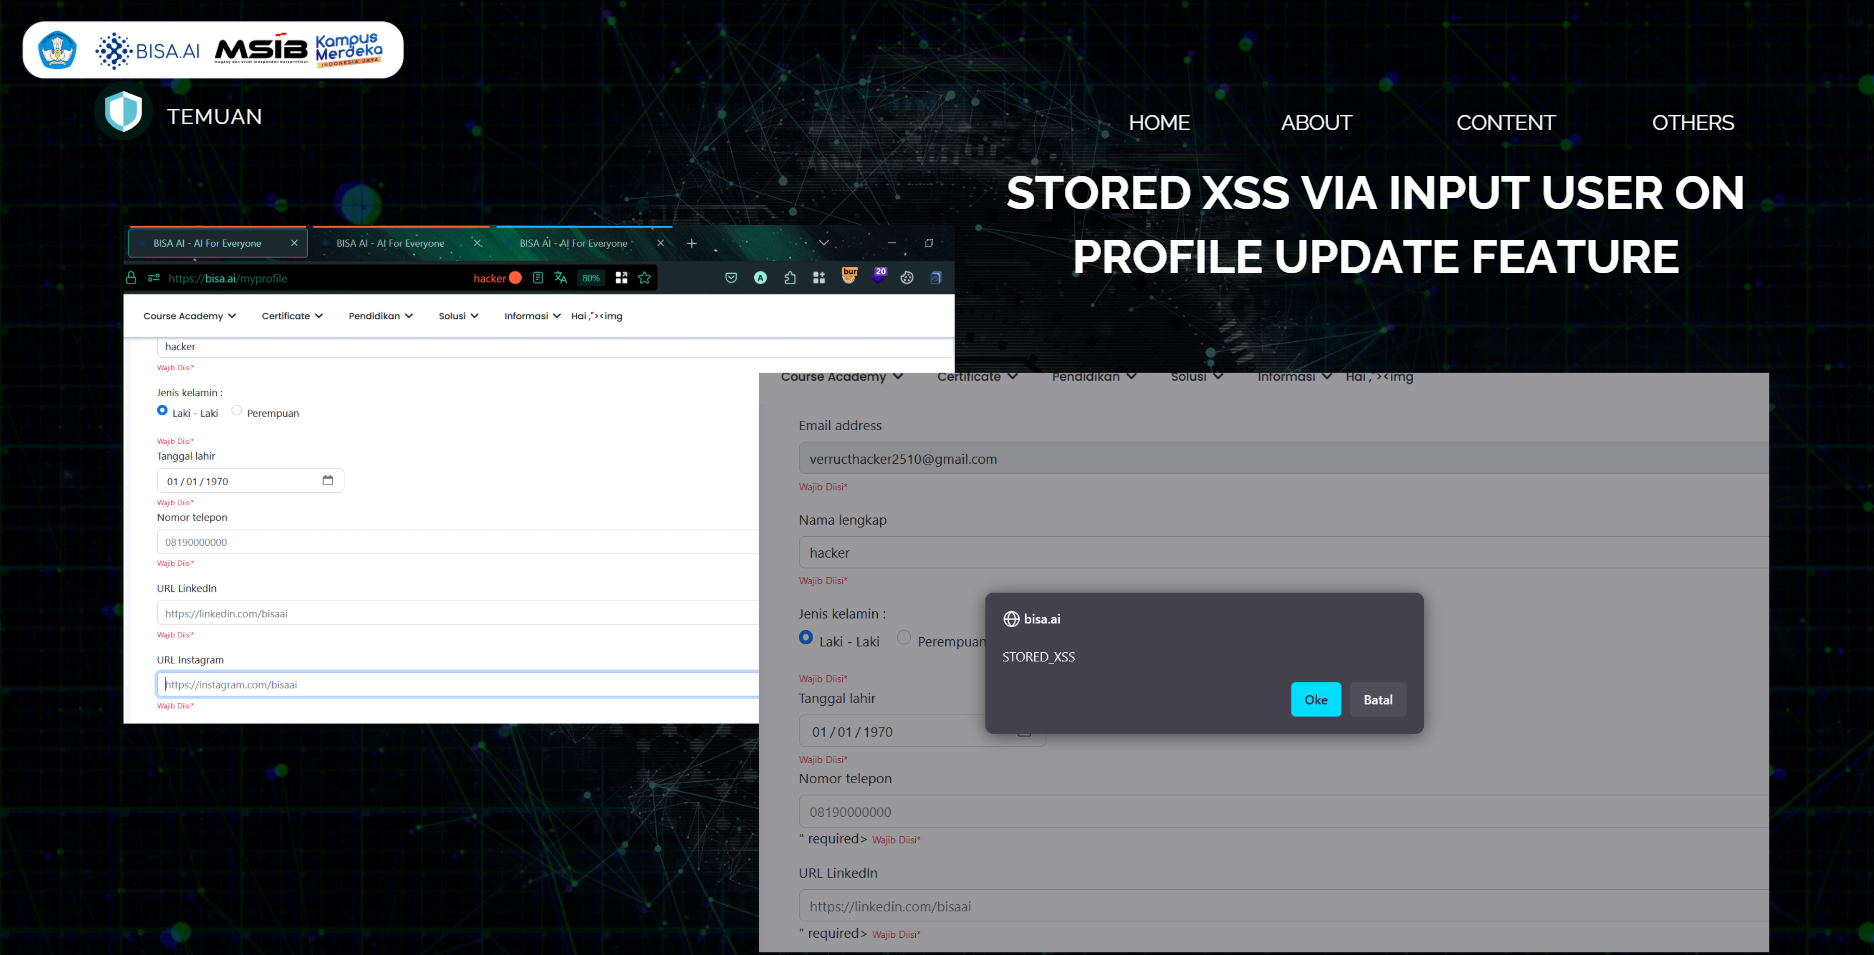This screenshot has width=1874, height=955.
Task: Select Laki - Laki radio in the dimmed page
Action: click(x=806, y=637)
